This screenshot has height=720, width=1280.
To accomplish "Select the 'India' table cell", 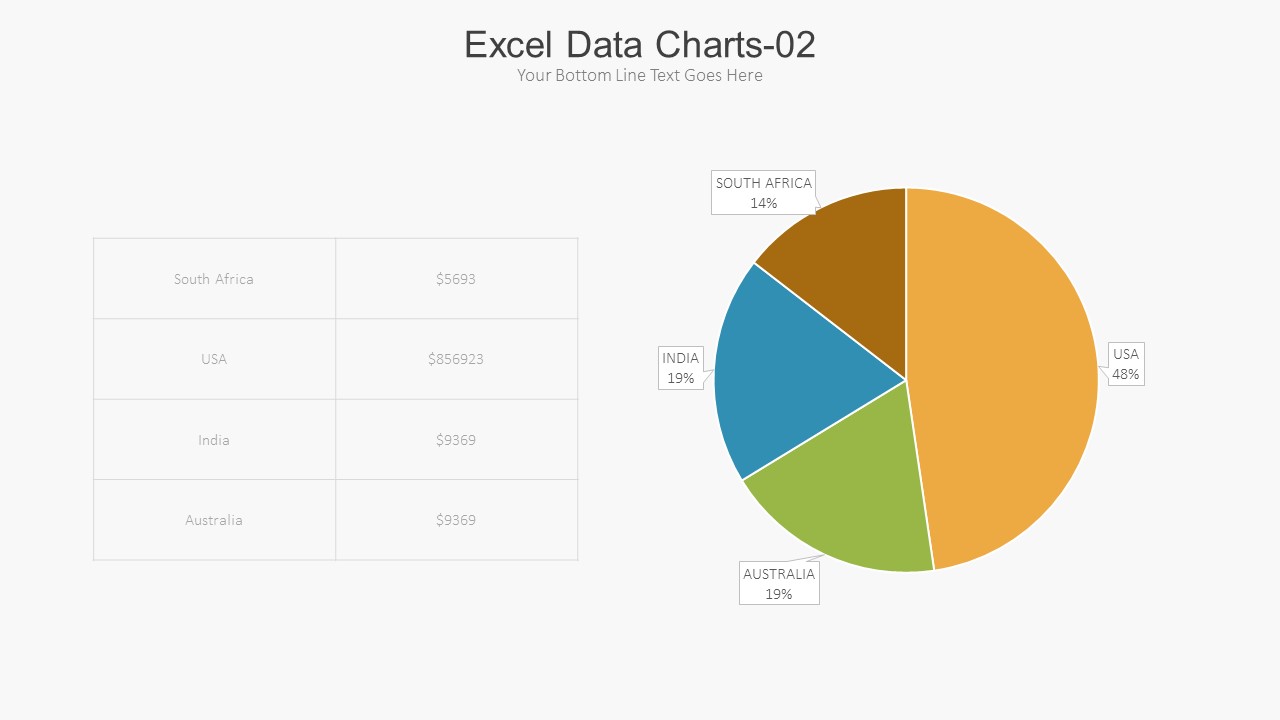I will (214, 440).
